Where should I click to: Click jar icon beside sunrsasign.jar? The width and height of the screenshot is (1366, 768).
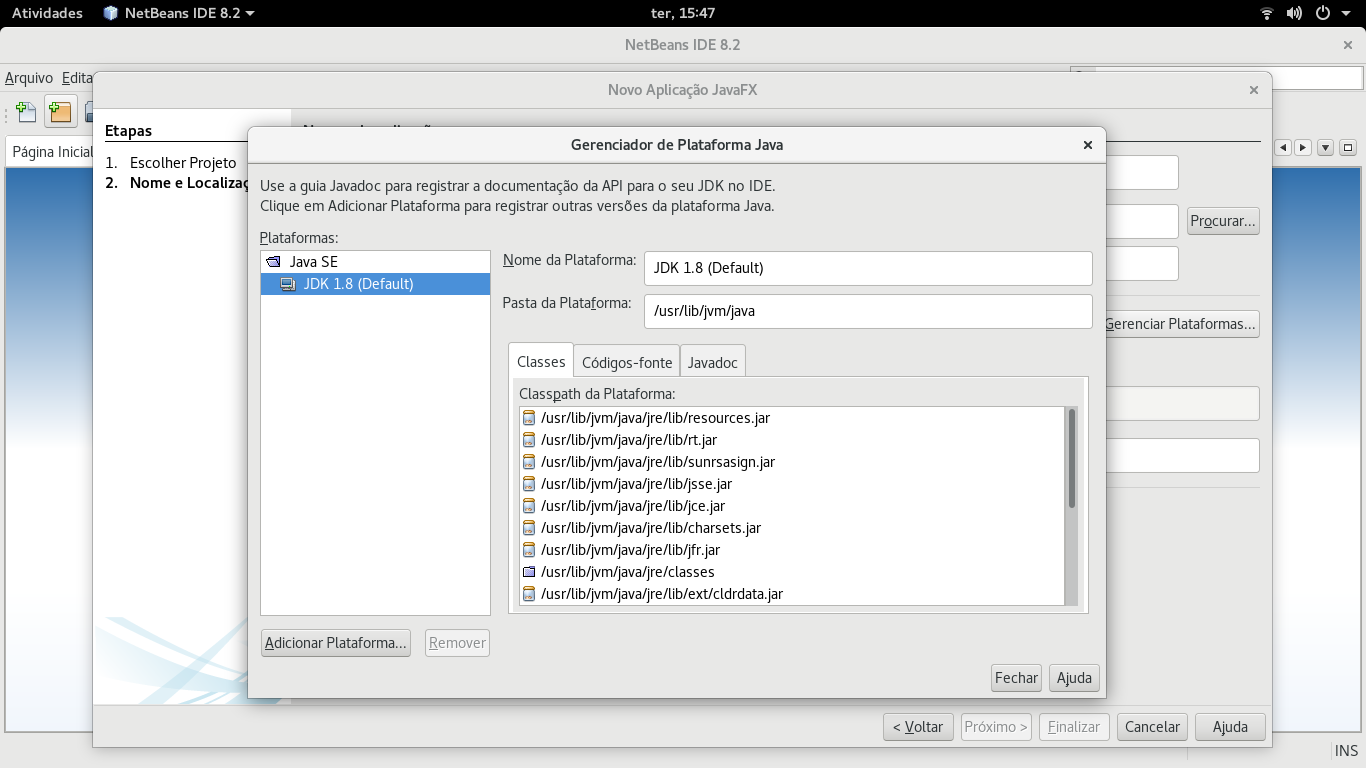pyautogui.click(x=529, y=462)
